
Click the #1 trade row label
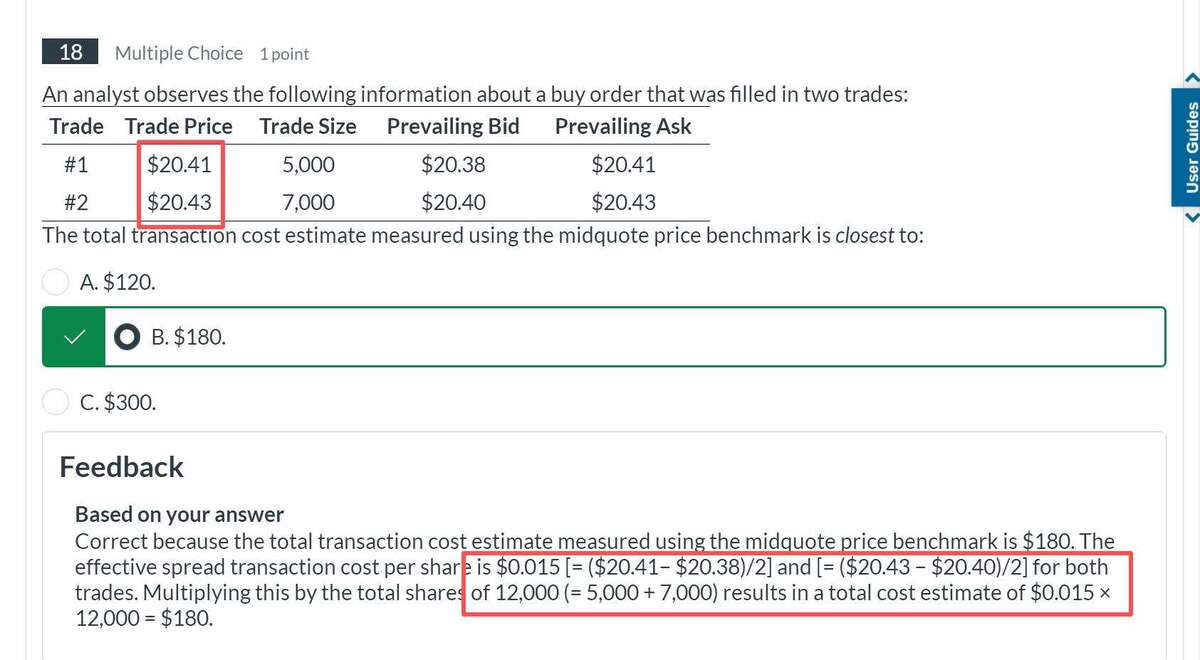click(x=76, y=164)
